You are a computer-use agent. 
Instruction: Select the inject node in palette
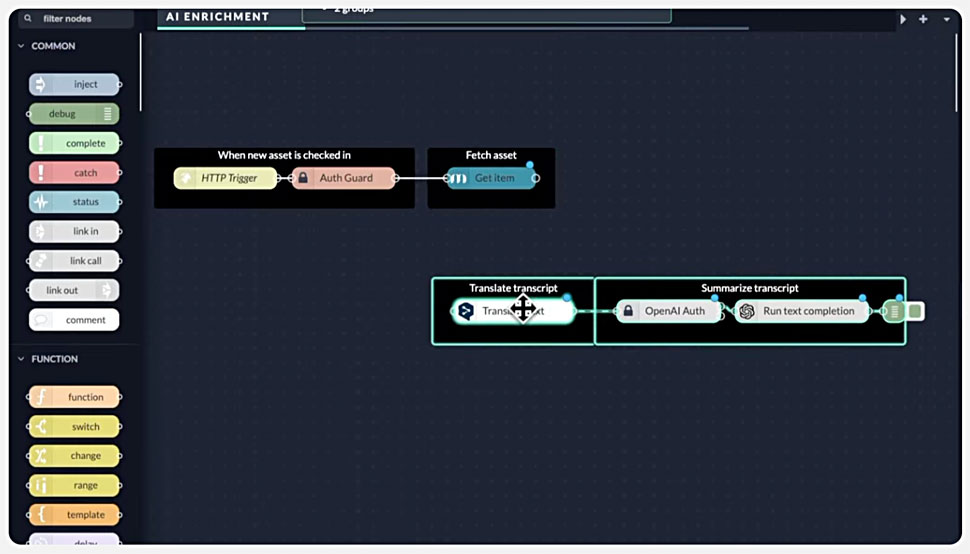(75, 85)
